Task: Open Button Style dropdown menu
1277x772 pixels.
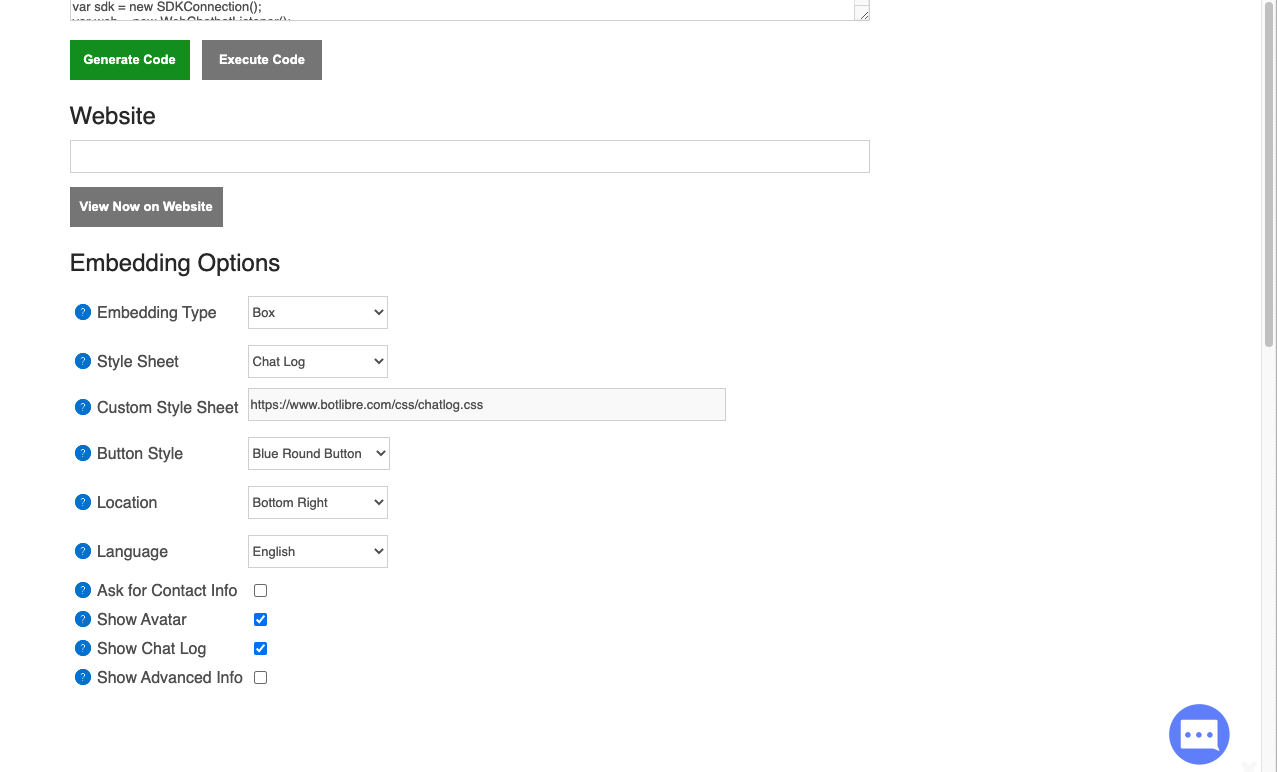Action: (x=318, y=453)
